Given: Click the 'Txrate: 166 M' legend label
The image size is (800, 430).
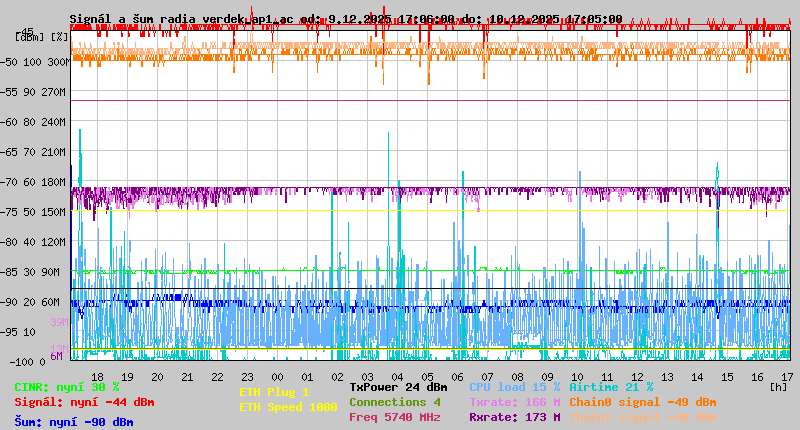Looking at the screenshot, I should pyautogui.click(x=515, y=402).
